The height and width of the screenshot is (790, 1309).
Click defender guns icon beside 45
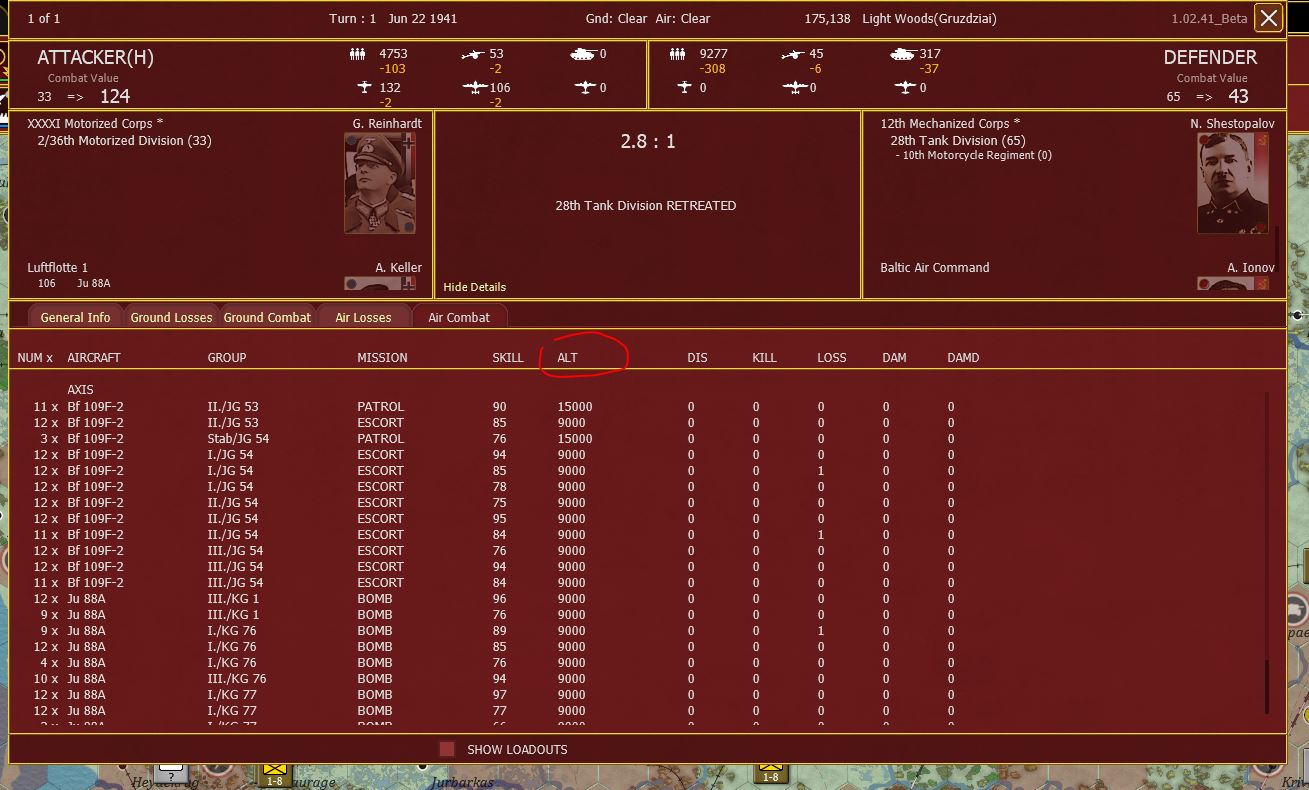coord(793,54)
